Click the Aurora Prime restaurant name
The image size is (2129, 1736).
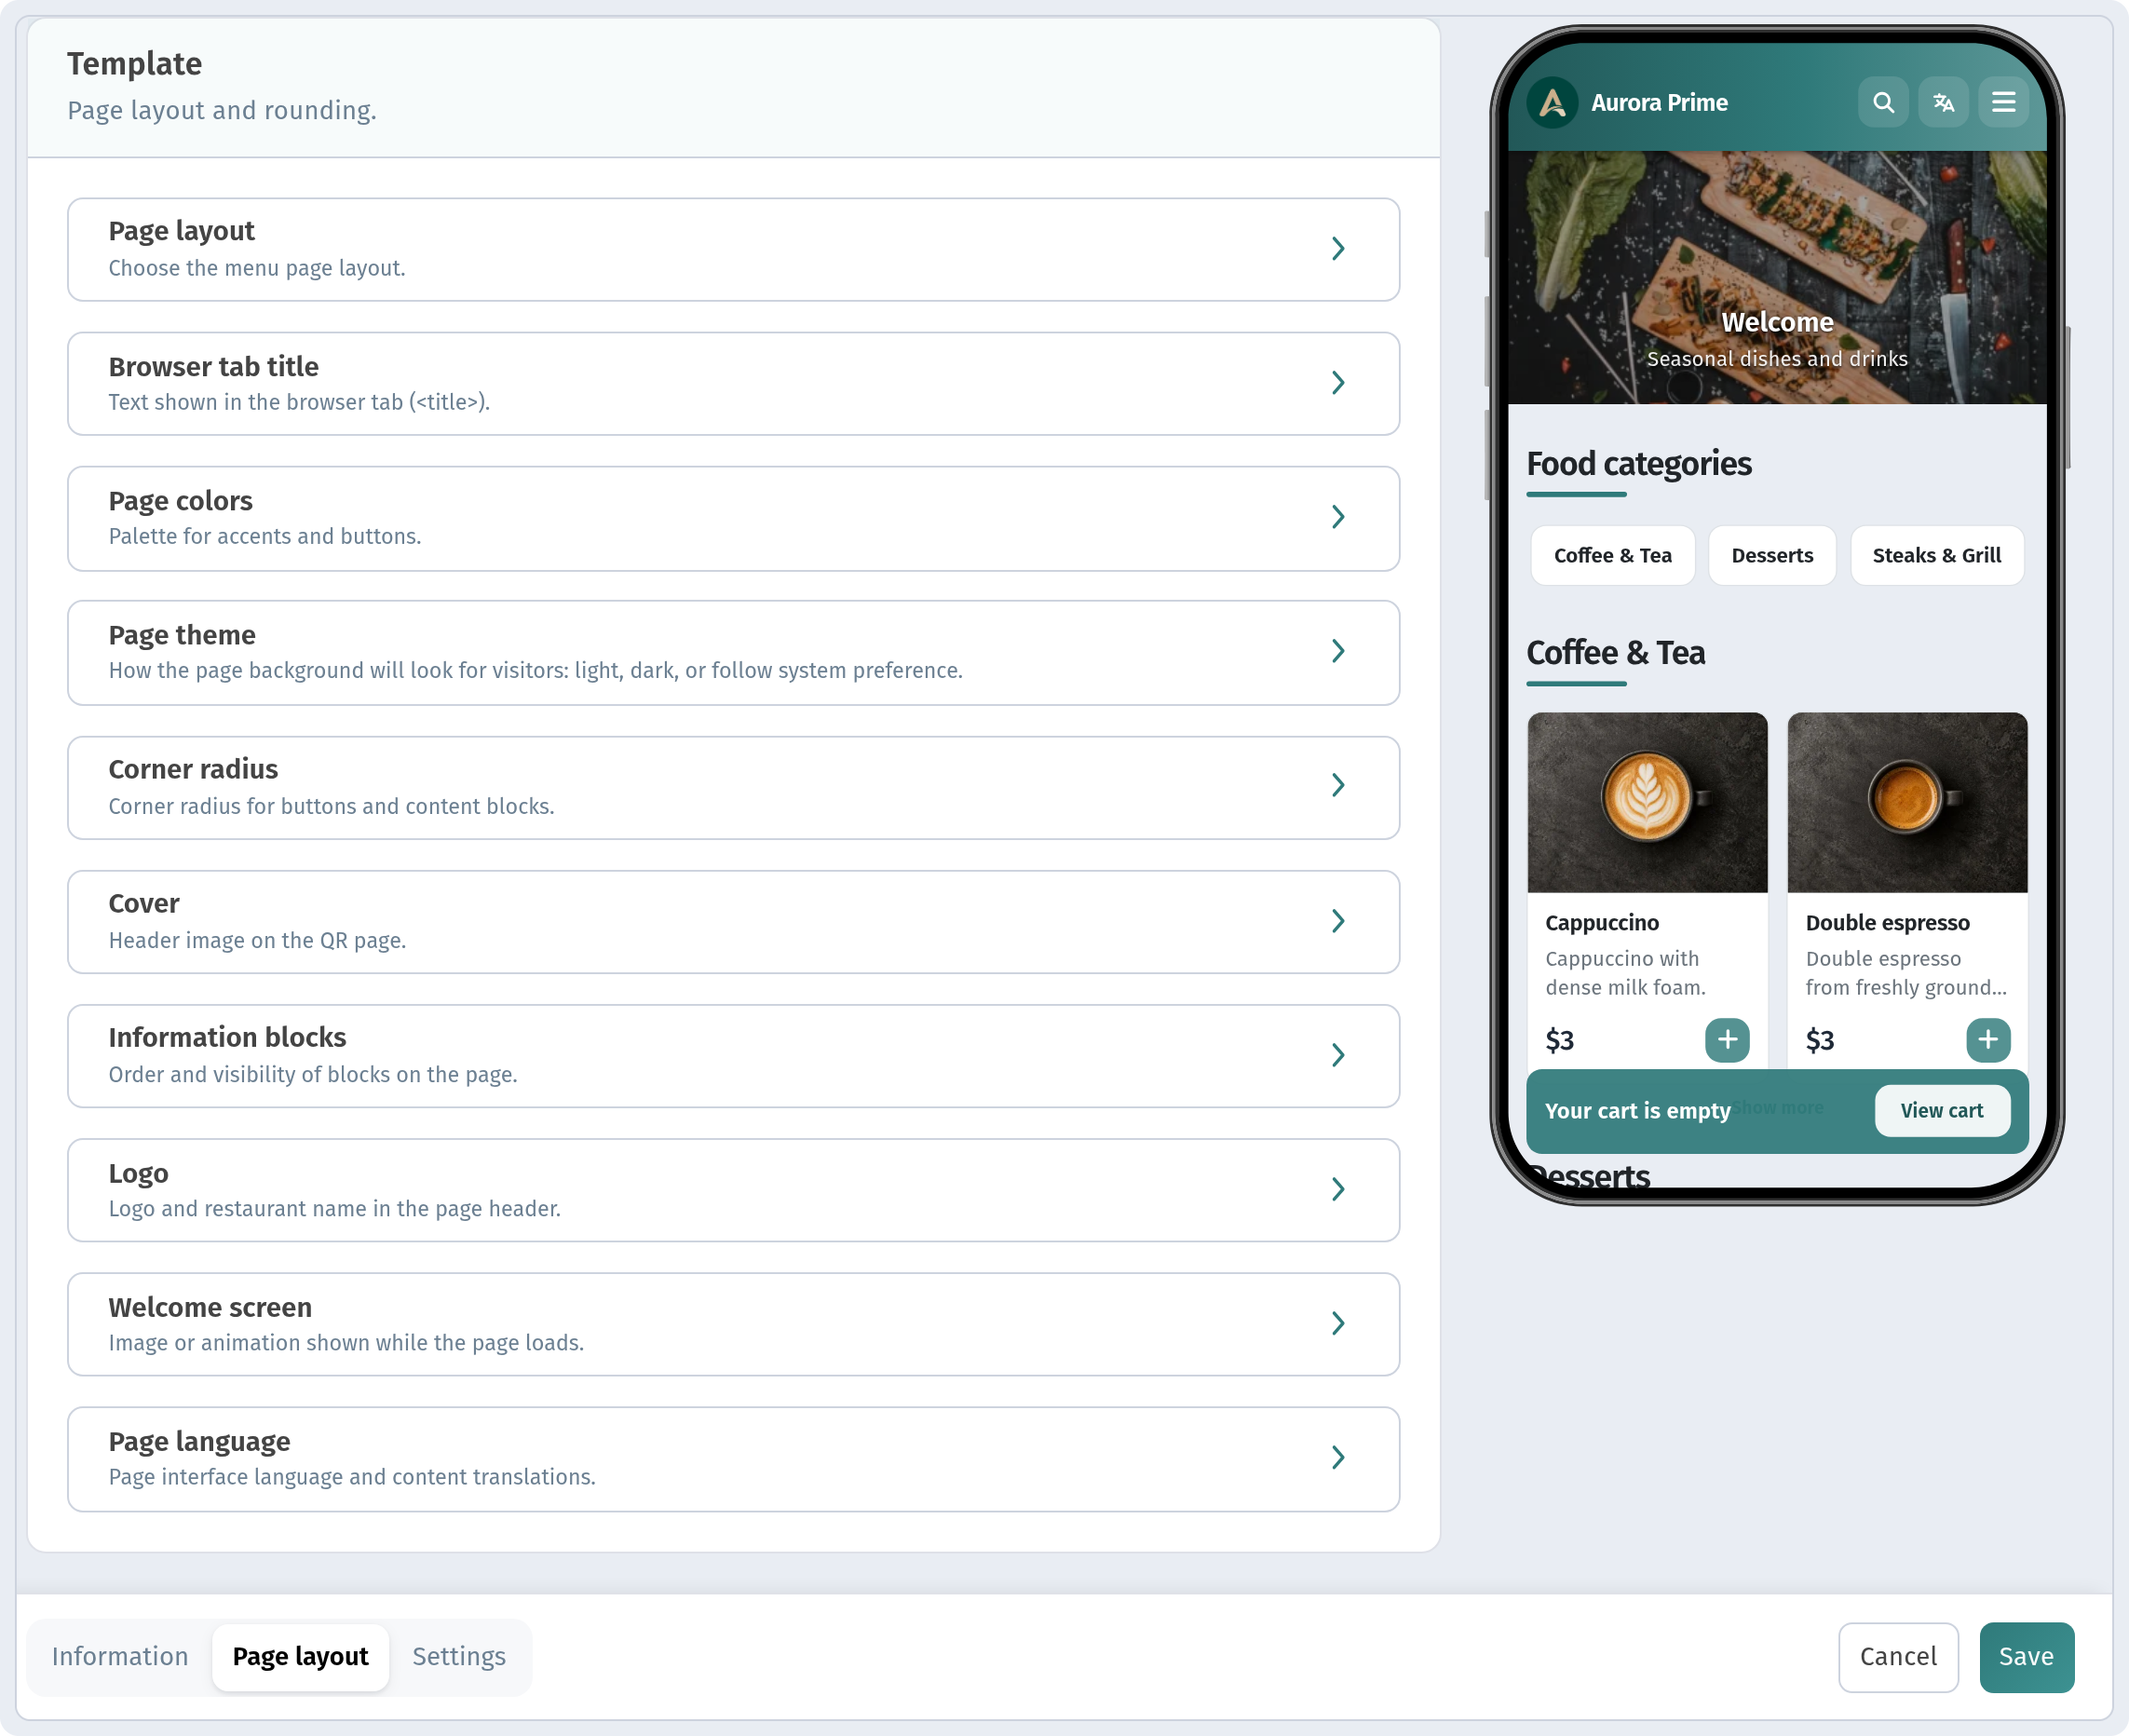[1659, 102]
